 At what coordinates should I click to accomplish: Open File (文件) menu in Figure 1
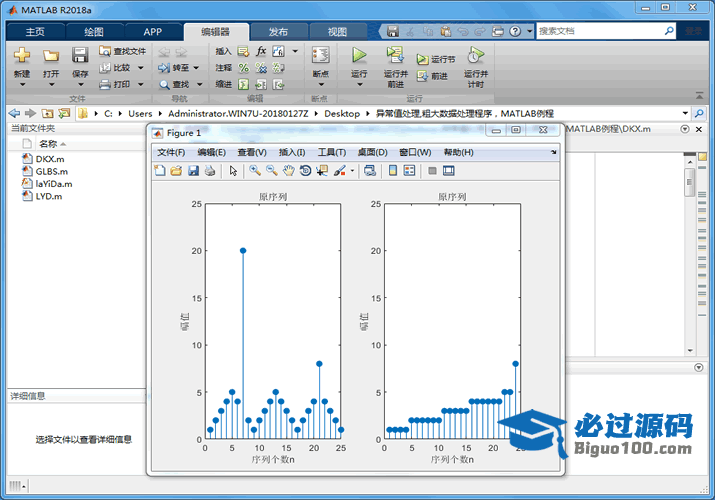(171, 152)
